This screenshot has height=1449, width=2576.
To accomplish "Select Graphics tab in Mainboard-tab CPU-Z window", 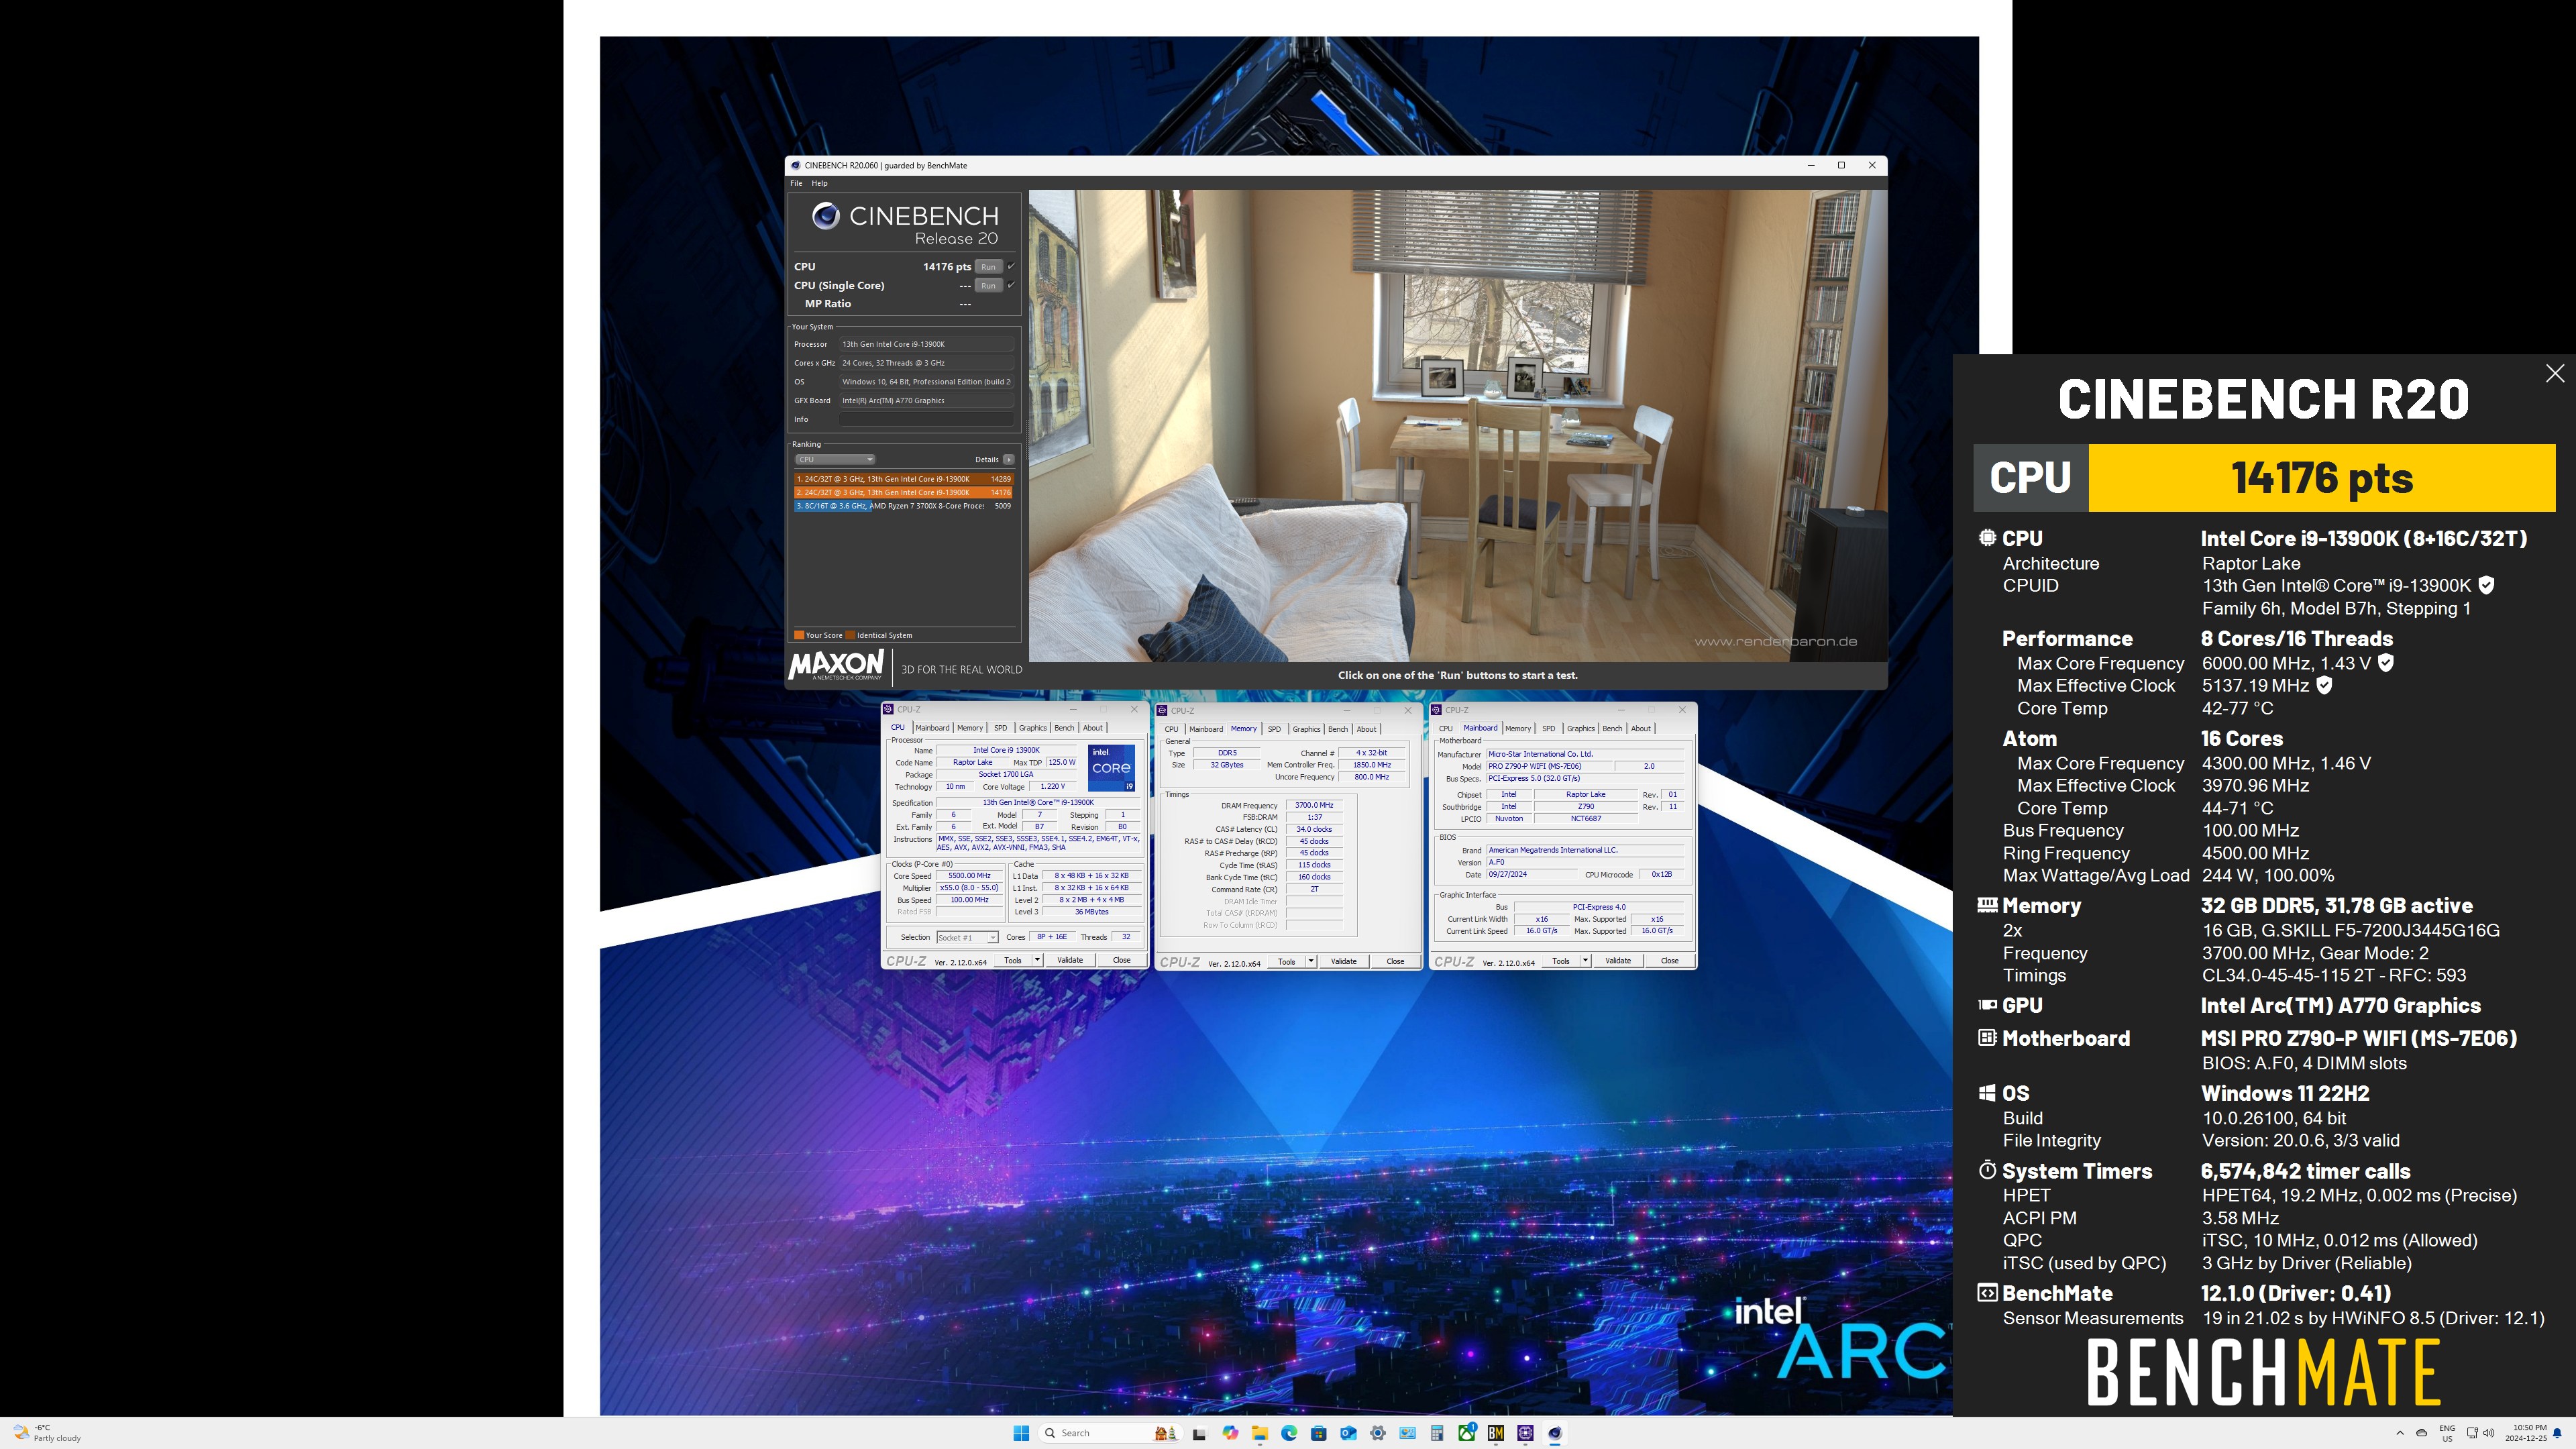I will 1580,729.
